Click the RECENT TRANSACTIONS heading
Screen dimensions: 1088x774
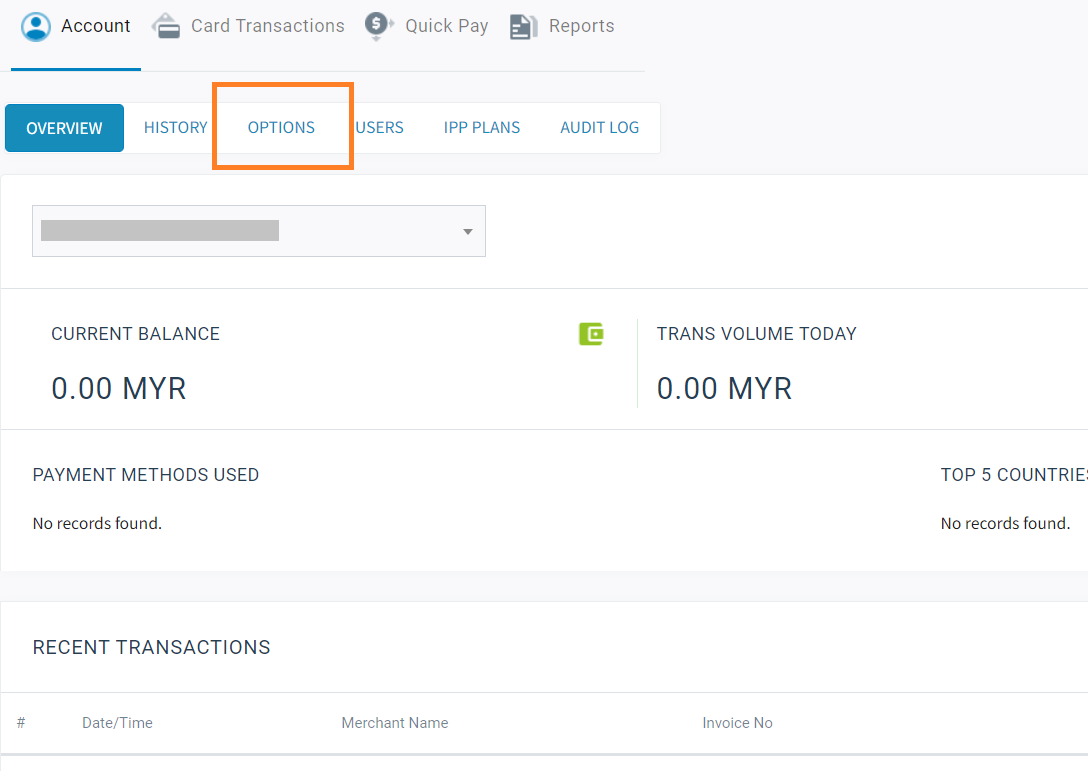(x=151, y=648)
